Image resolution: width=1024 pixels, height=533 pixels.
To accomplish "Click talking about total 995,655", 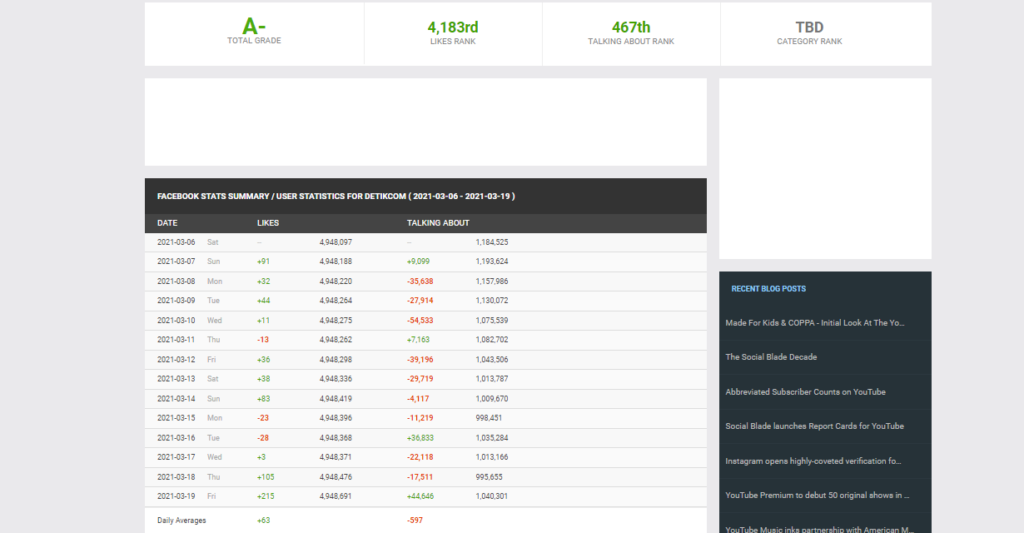I will click(488, 477).
